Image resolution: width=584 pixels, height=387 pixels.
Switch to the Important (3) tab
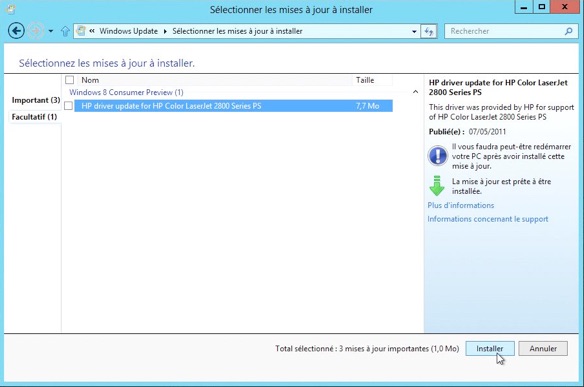[36, 100]
